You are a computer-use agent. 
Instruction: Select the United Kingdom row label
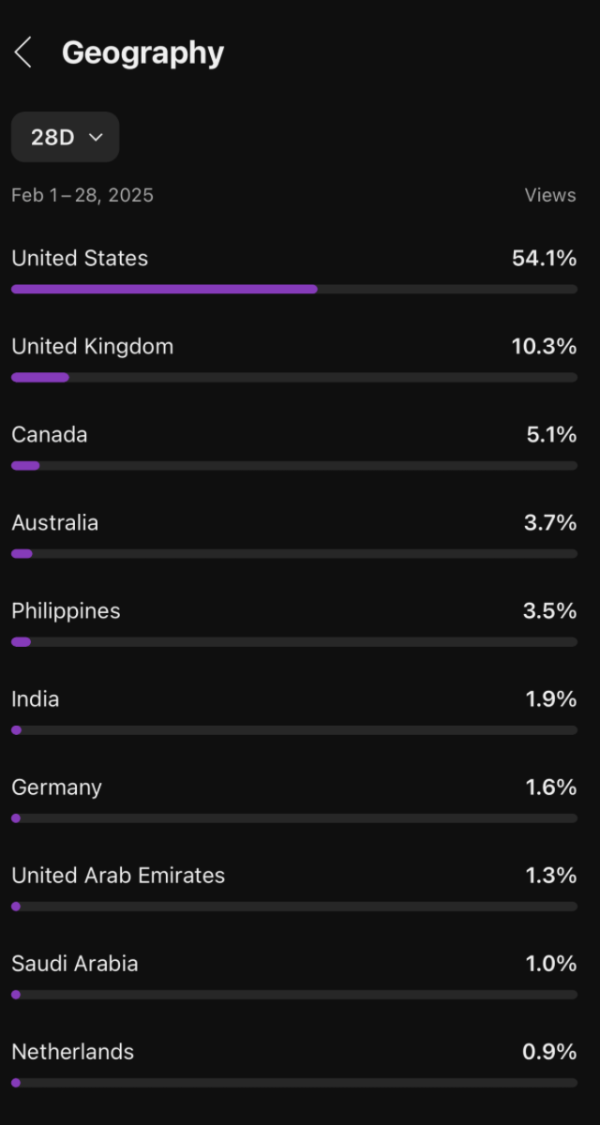coord(92,347)
